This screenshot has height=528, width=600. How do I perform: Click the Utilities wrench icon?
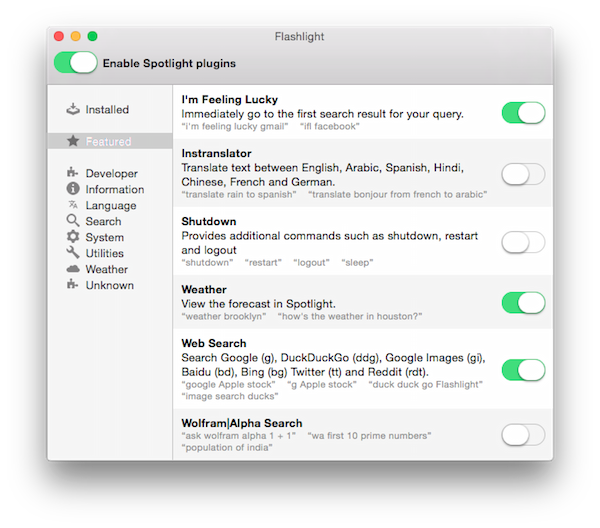(73, 253)
